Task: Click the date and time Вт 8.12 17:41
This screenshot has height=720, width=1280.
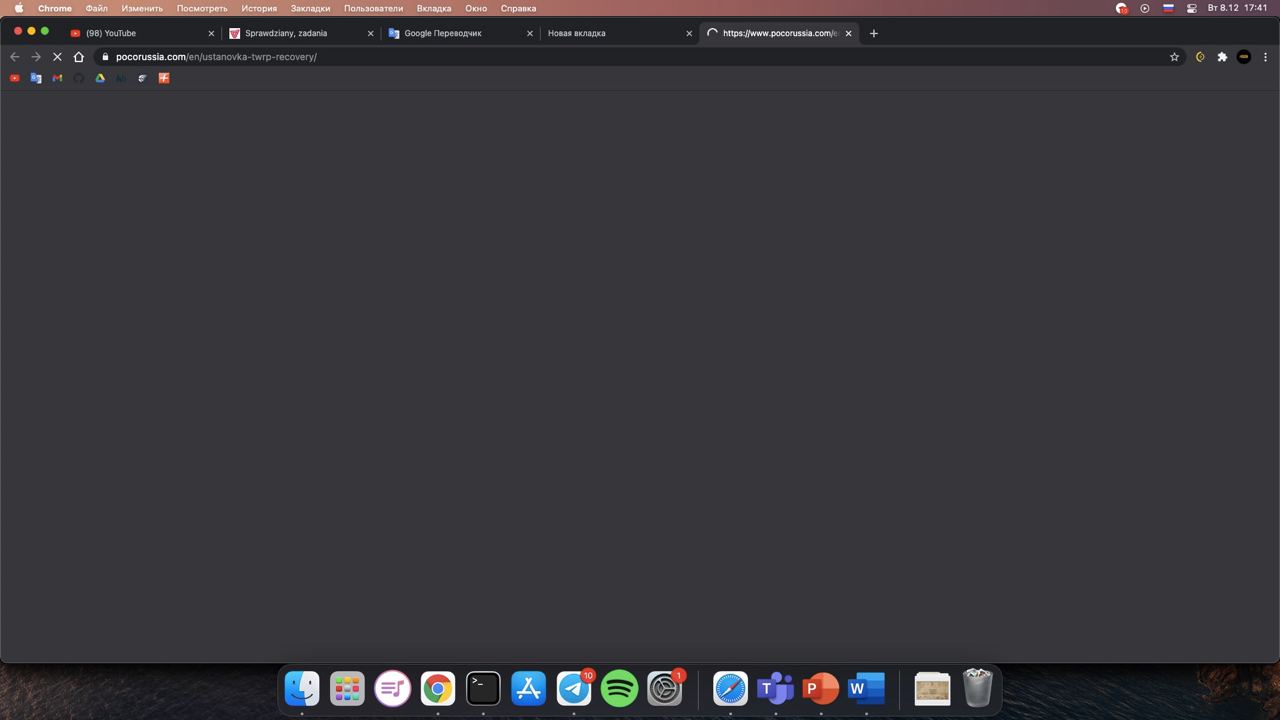Action: click(1237, 8)
